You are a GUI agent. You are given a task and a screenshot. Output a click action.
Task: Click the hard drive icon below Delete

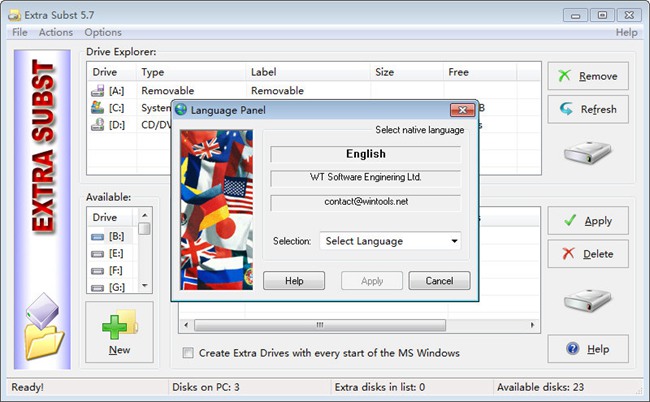[x=587, y=299]
